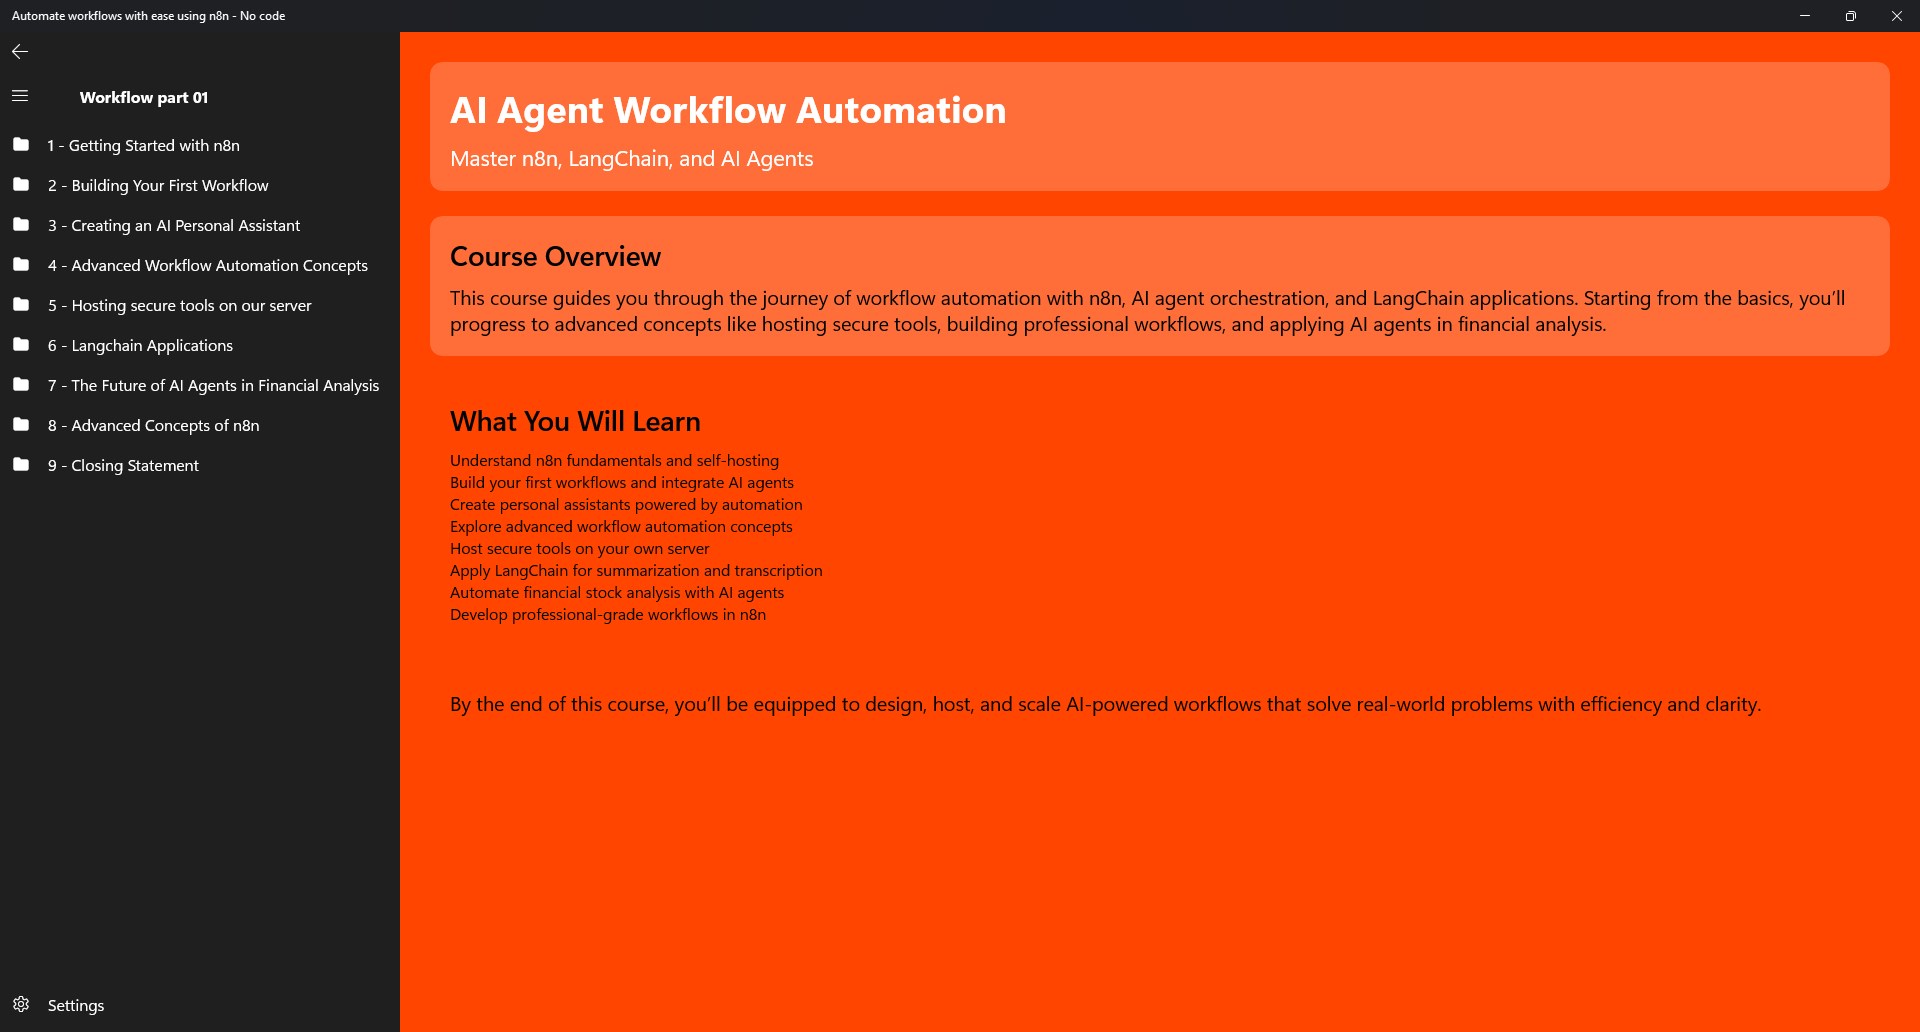
Task: Expand the Advanced Concepts of n8n section
Action: [x=153, y=425]
